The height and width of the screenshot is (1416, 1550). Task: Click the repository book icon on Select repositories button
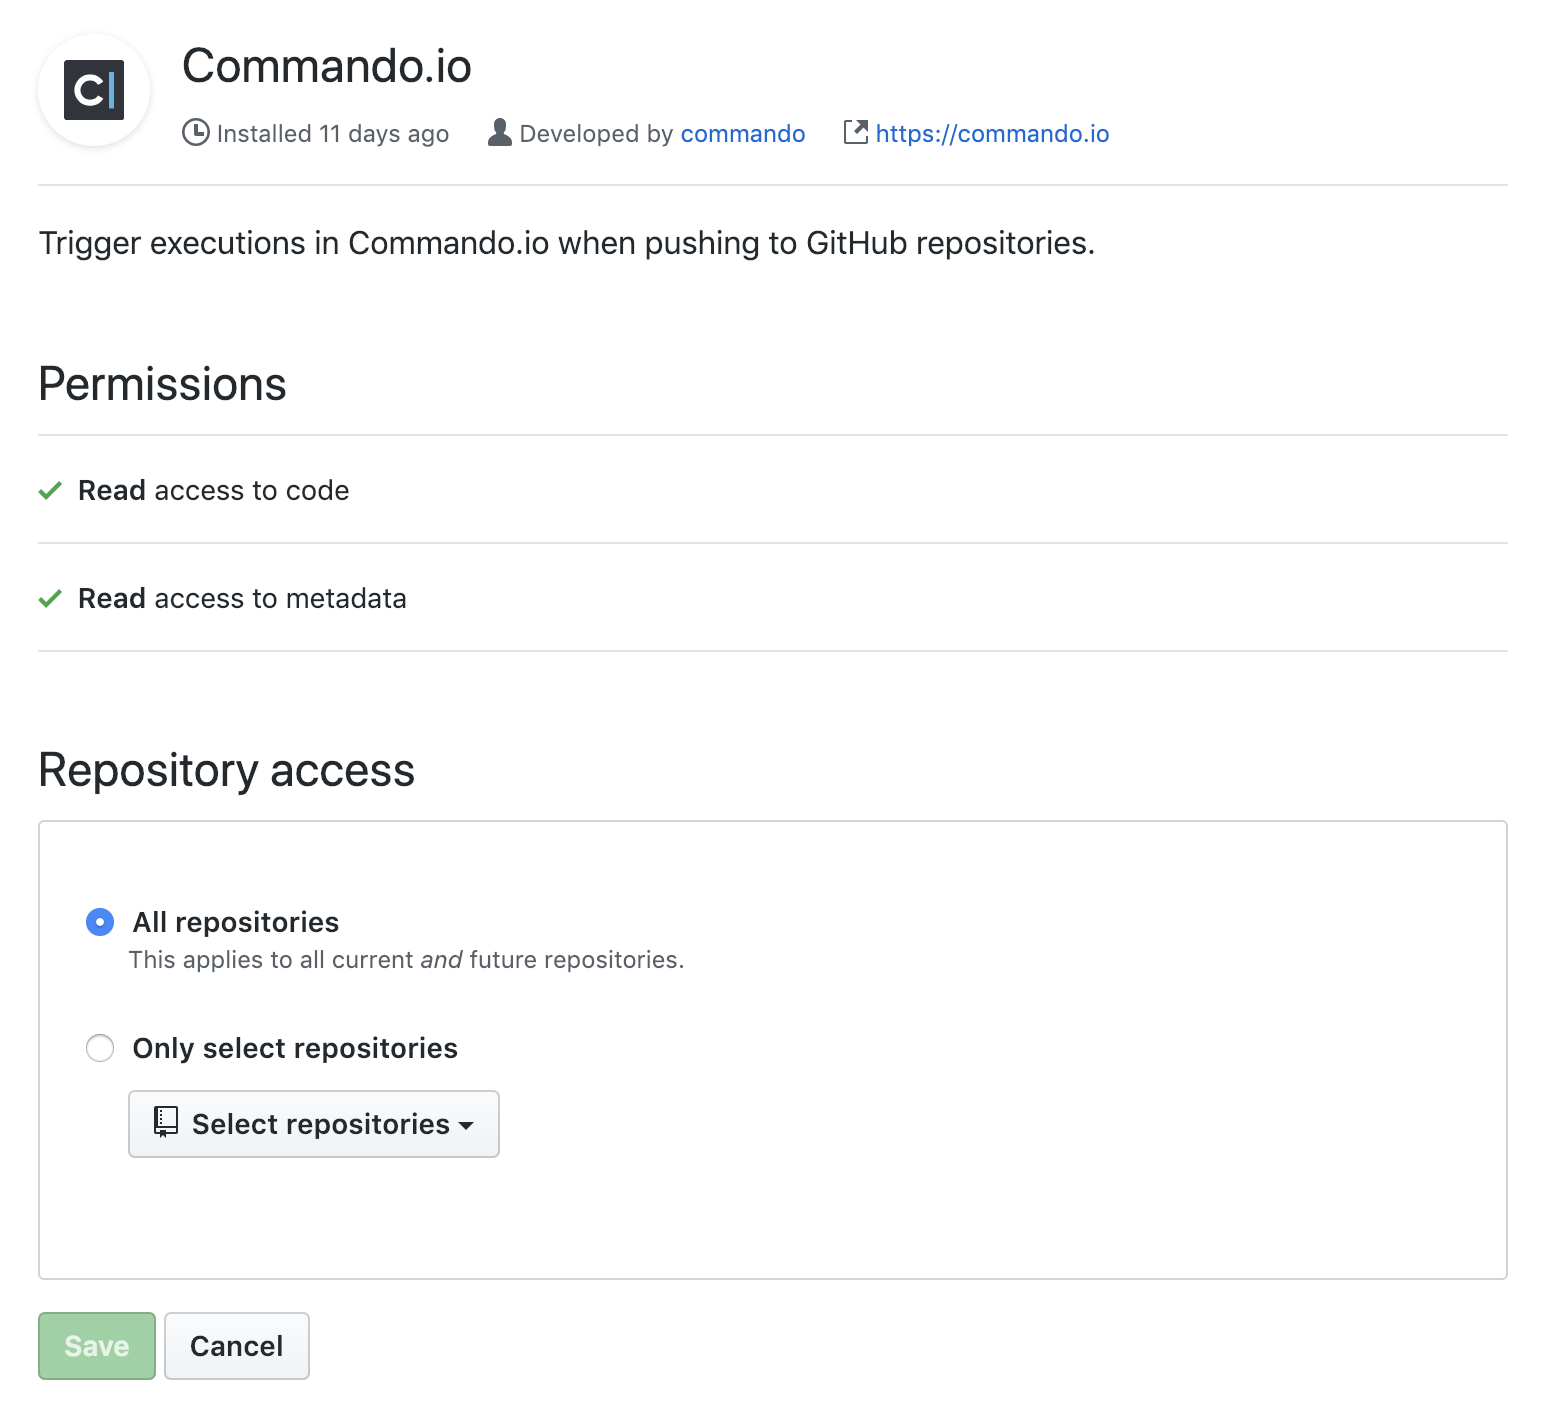(x=165, y=1123)
